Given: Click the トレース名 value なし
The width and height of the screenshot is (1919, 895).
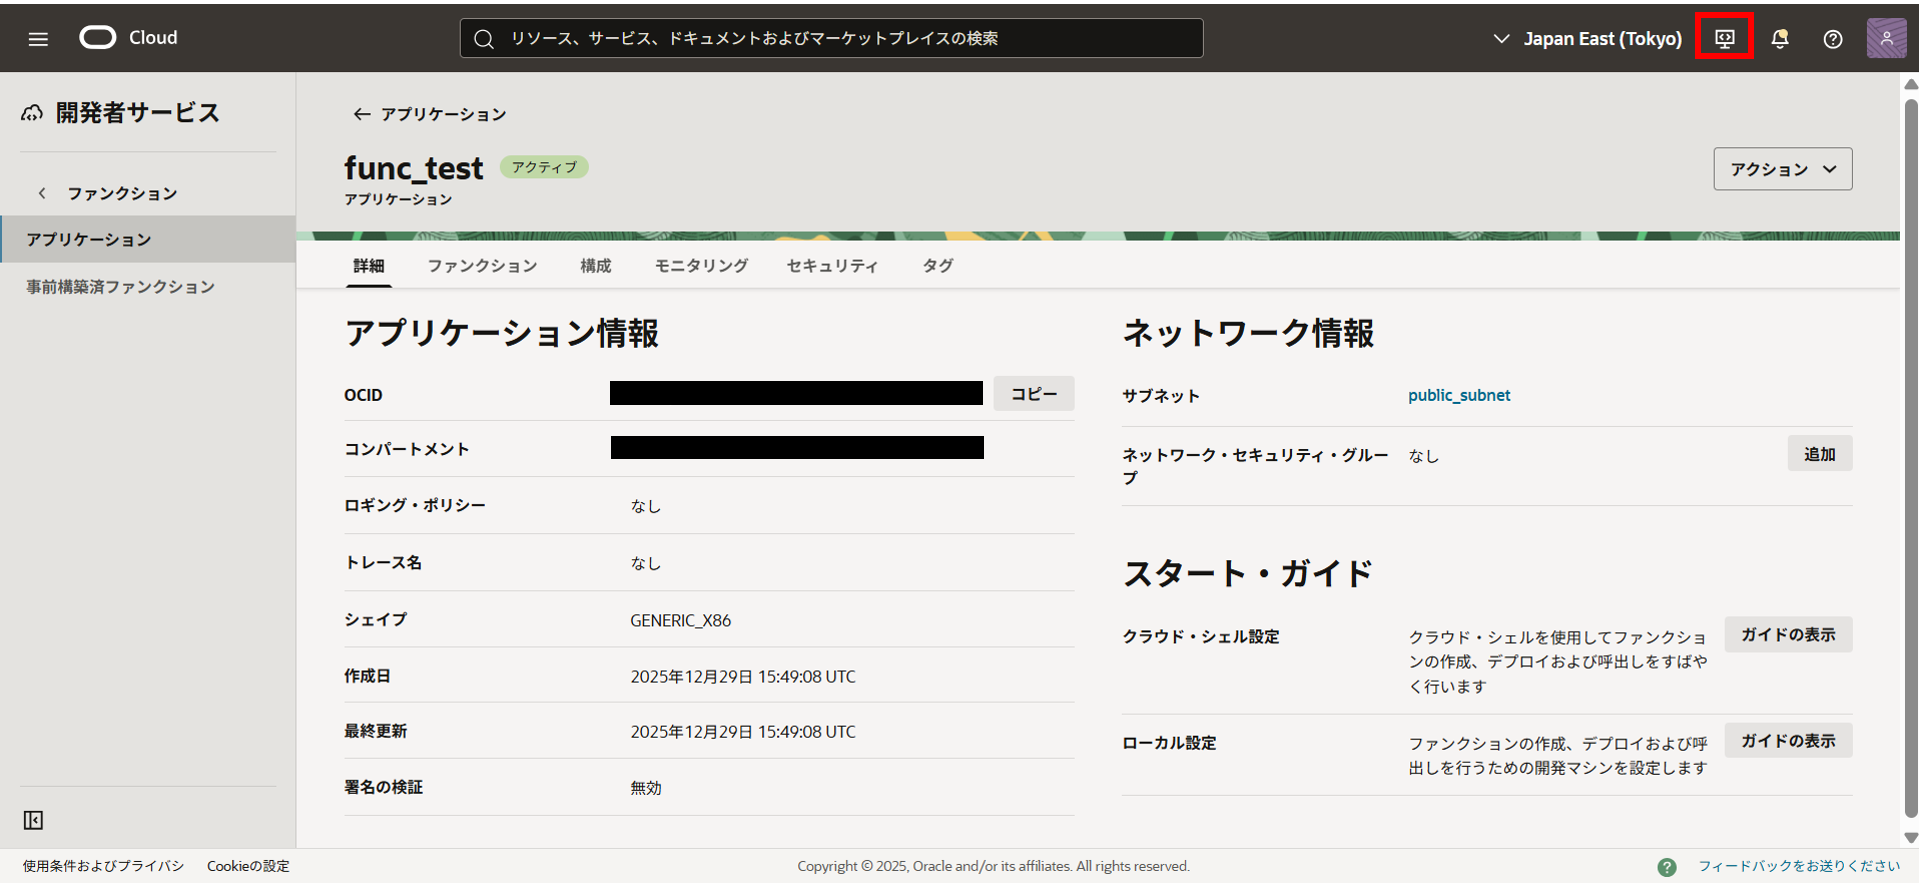Looking at the screenshot, I should (x=646, y=563).
